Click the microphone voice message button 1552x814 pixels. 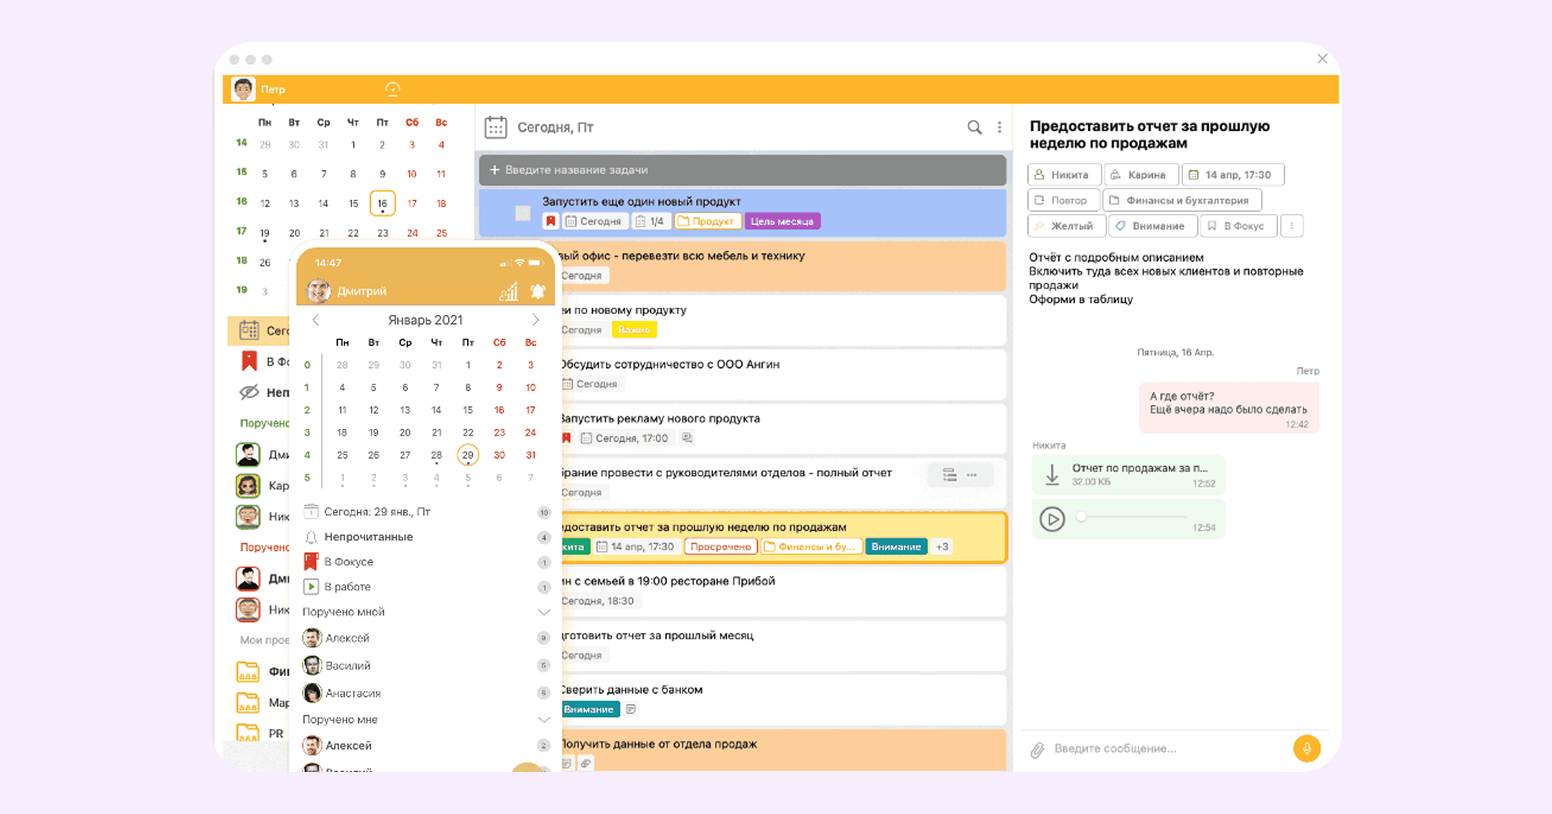coord(1306,748)
